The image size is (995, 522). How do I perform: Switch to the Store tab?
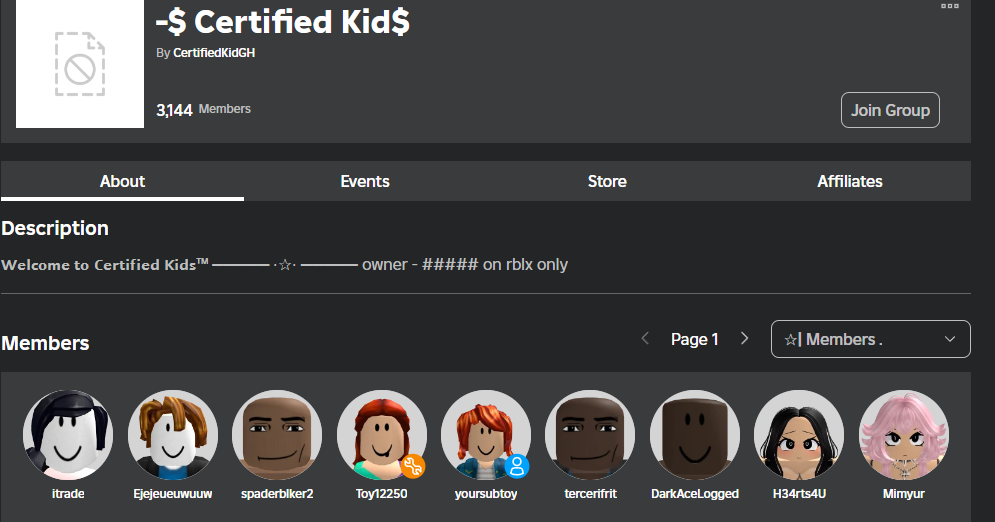coord(607,181)
